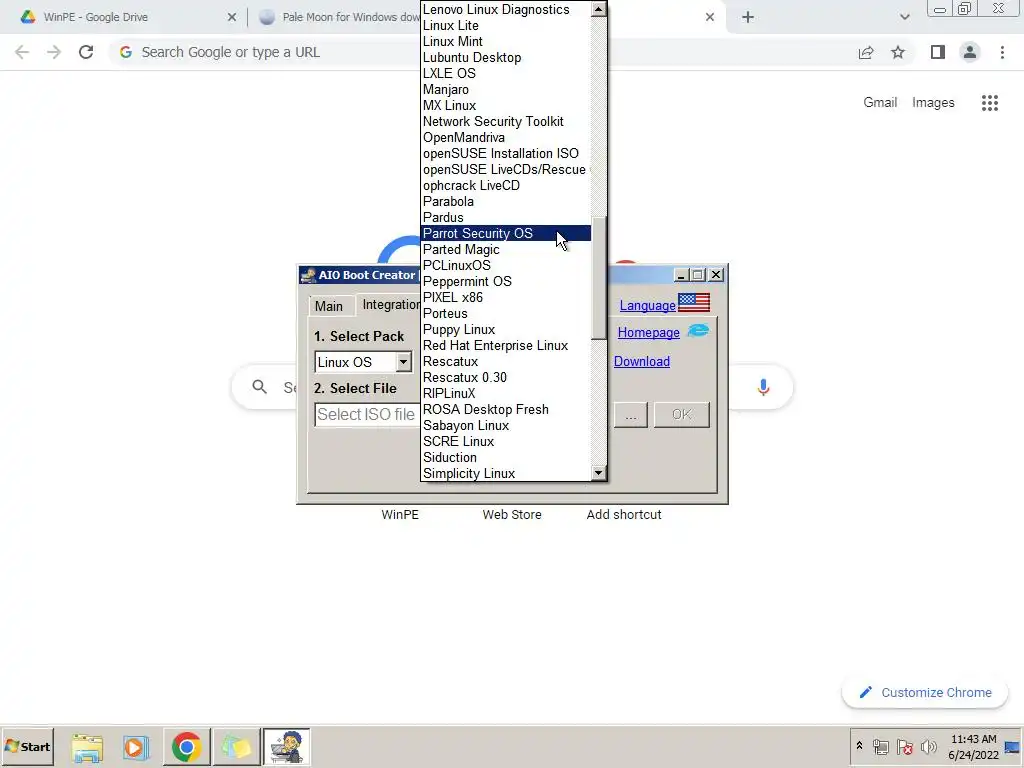This screenshot has height=768, width=1024.
Task: Select Rescatux 0.30 entry
Action: (x=505, y=377)
